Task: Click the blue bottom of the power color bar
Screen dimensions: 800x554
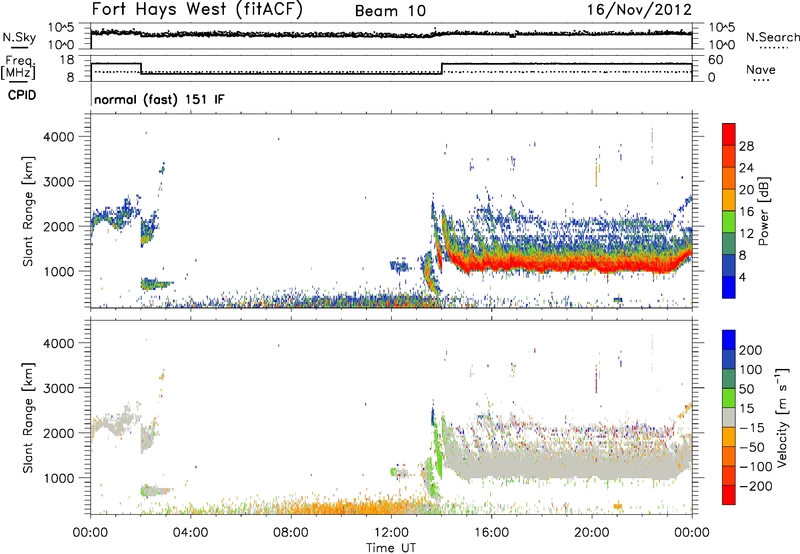Action: (x=729, y=287)
